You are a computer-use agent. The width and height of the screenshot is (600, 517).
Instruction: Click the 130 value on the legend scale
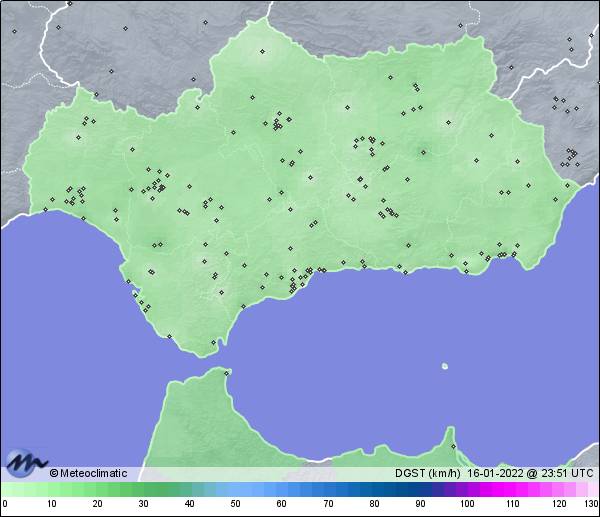[591, 504]
